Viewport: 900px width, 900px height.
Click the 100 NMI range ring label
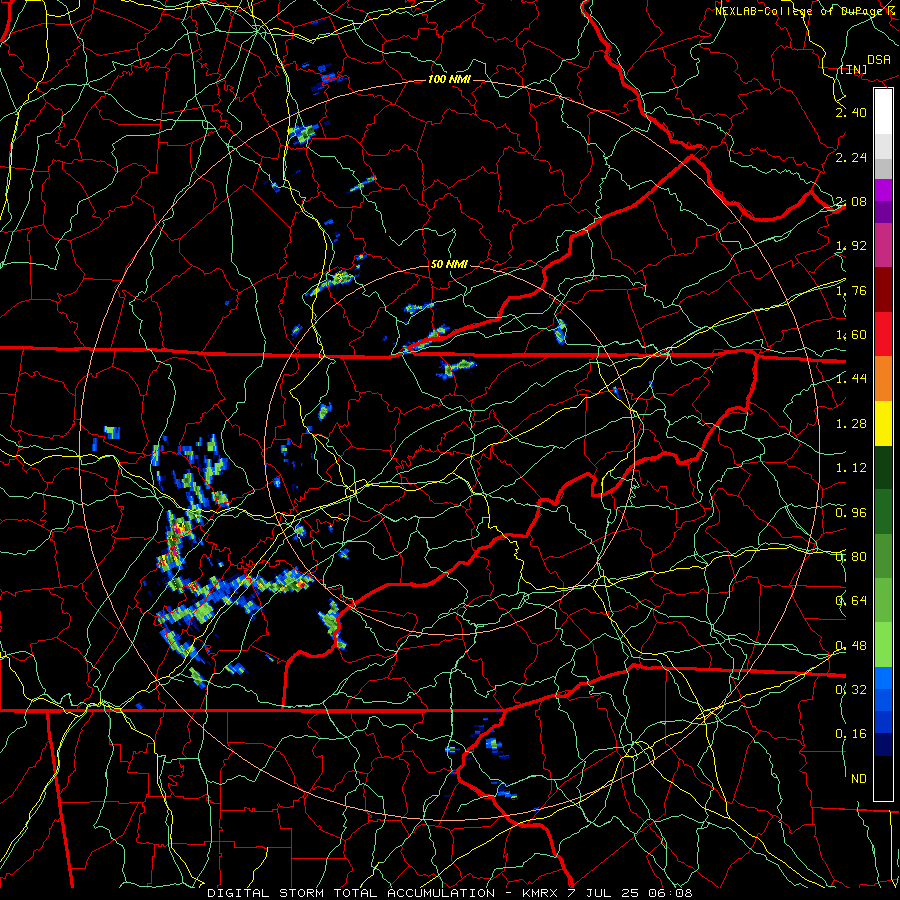(x=449, y=79)
